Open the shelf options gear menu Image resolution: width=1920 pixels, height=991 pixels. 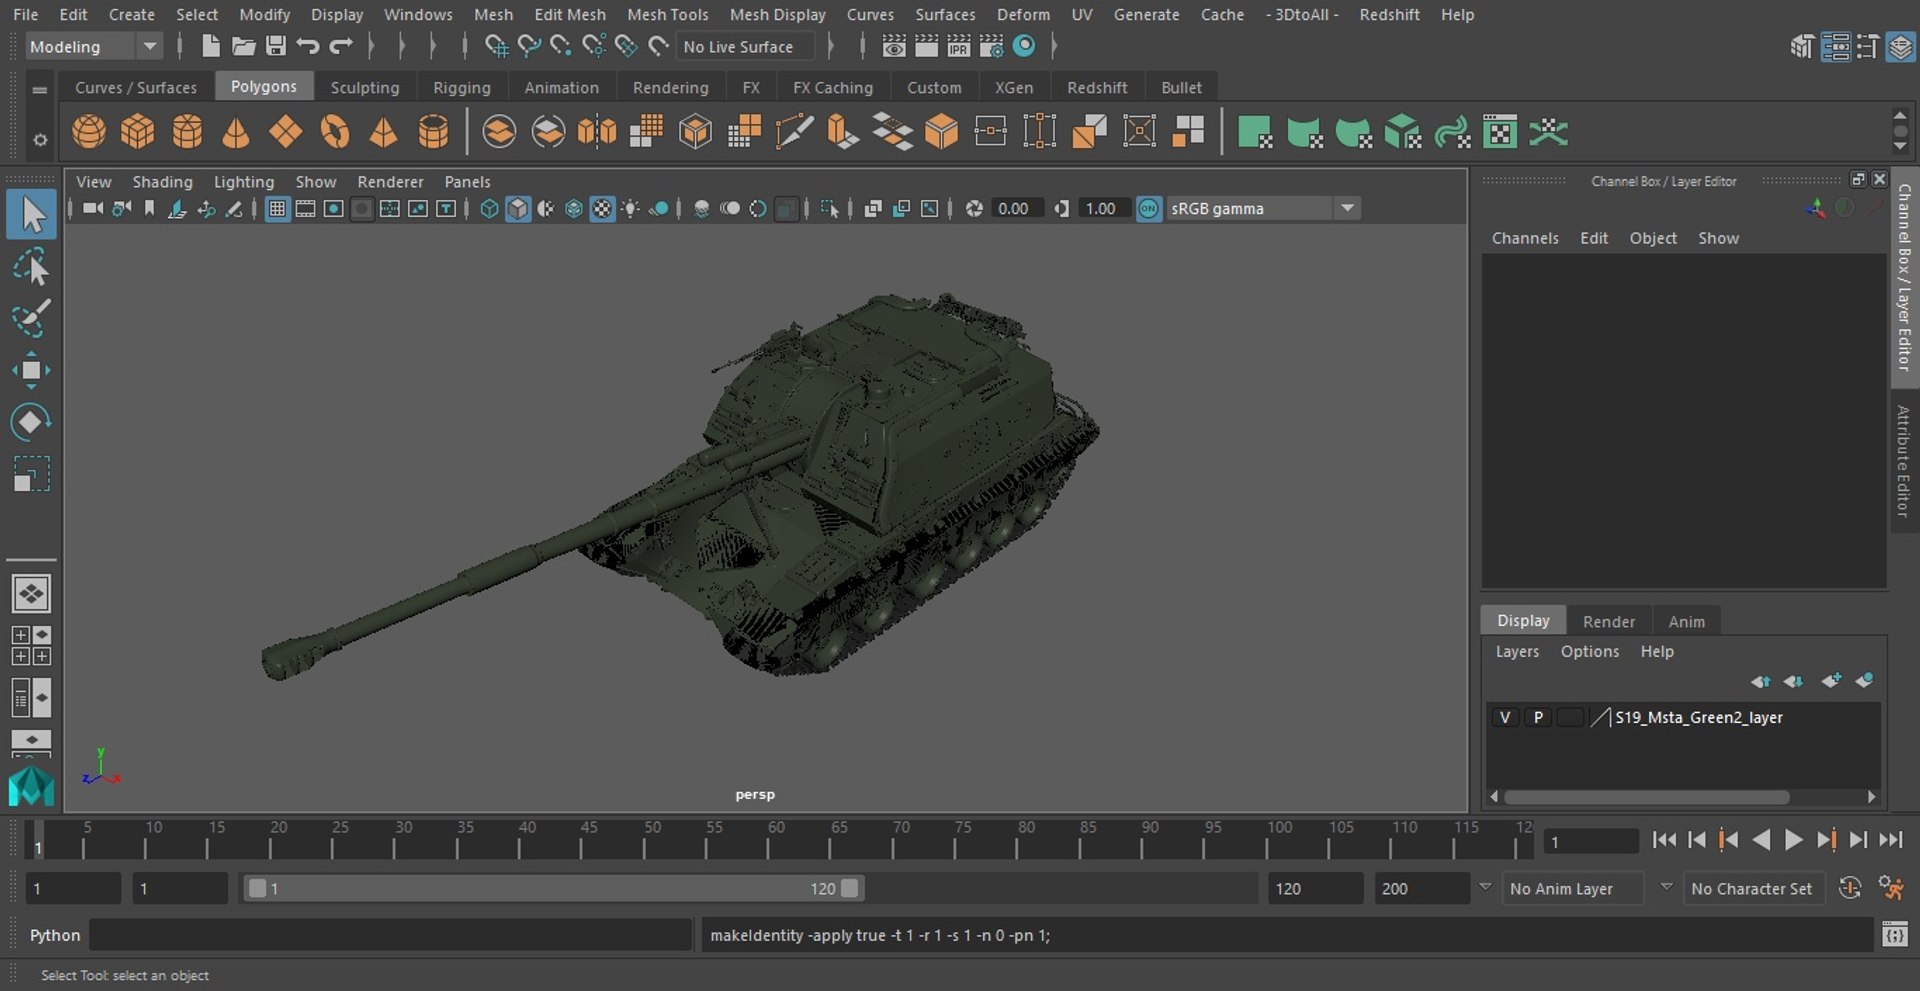click(x=40, y=140)
